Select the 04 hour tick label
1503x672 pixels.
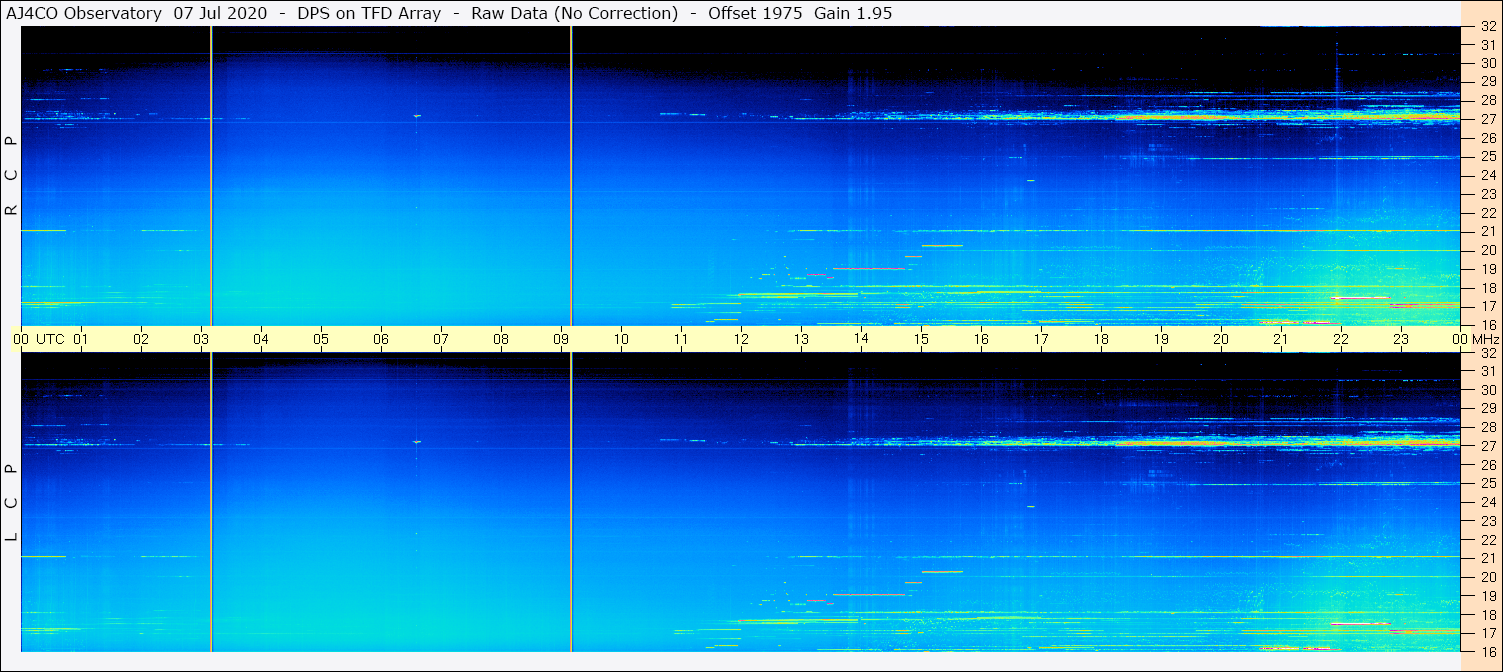coord(261,339)
